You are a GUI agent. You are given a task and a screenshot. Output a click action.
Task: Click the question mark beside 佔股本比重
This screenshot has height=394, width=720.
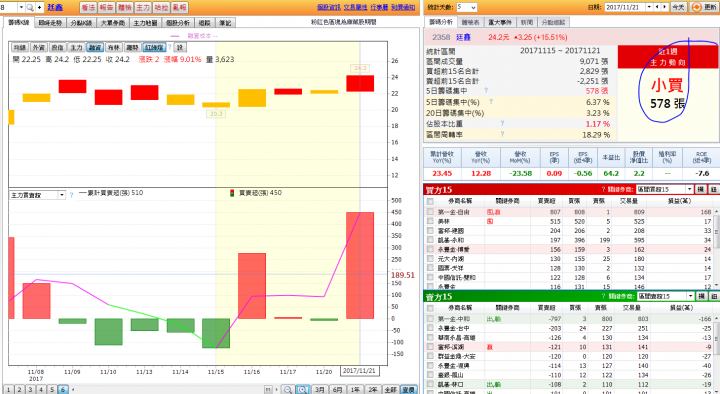click(502, 123)
